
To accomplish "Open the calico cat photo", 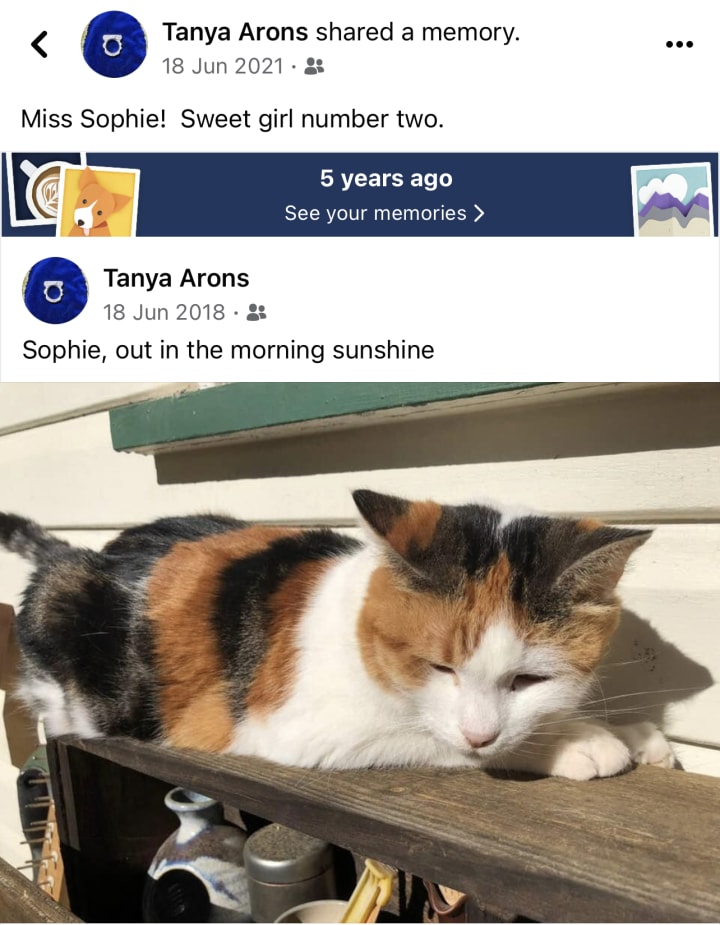I will tap(360, 652).
